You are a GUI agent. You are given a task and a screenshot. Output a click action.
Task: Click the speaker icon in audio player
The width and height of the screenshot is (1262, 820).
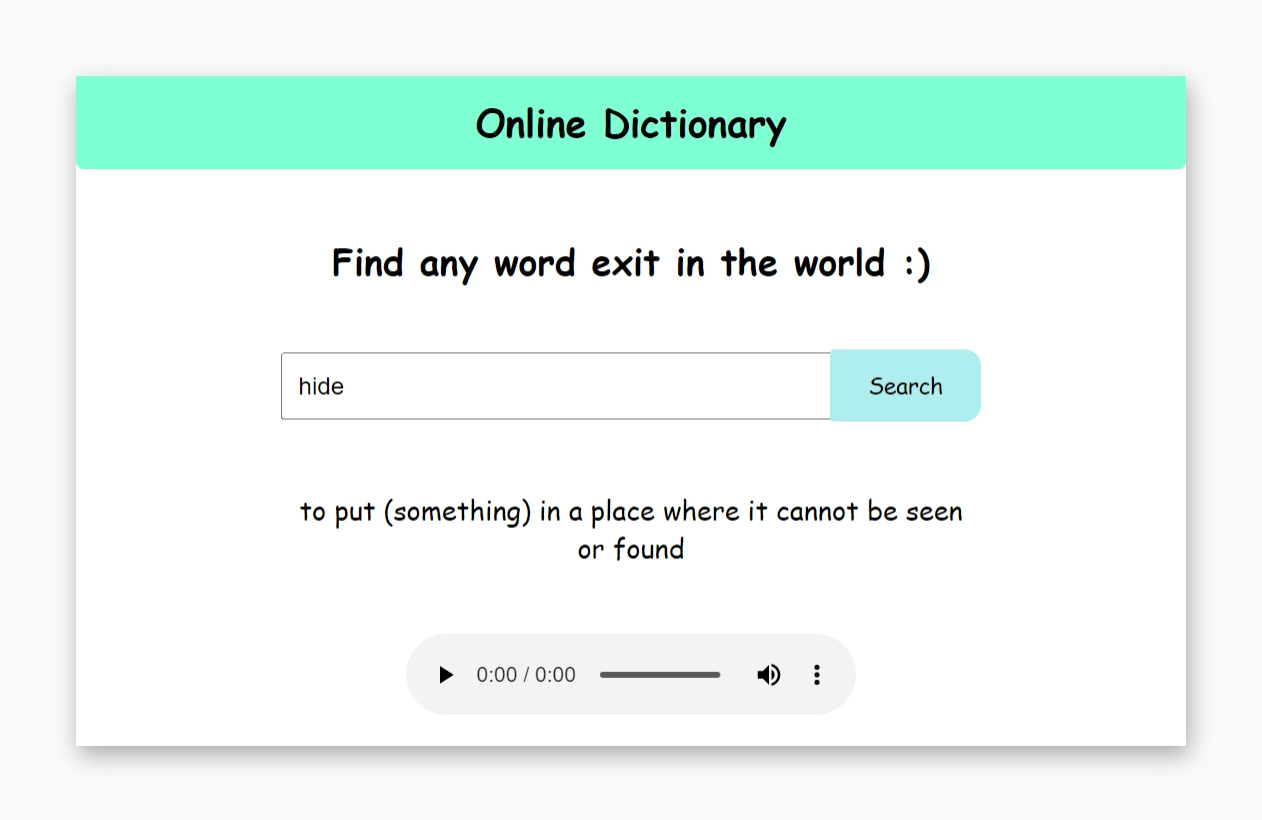[x=768, y=675]
